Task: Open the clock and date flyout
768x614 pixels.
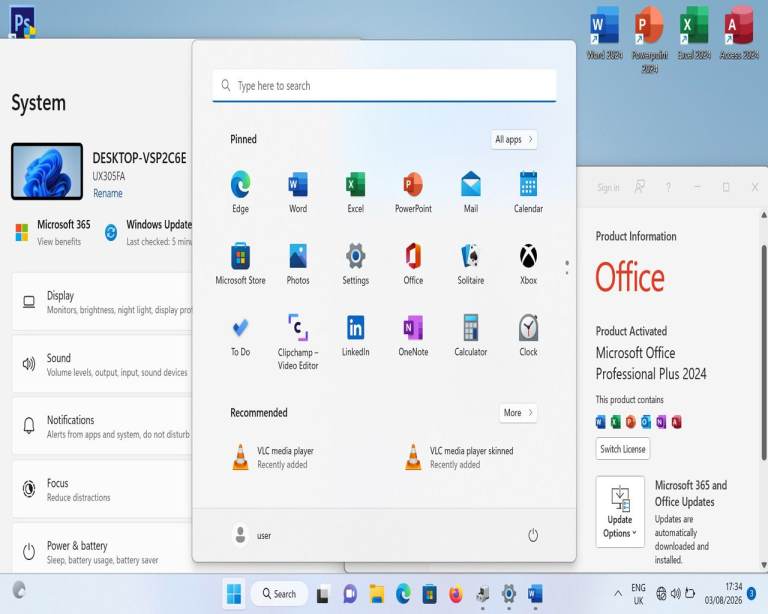Action: [723, 593]
